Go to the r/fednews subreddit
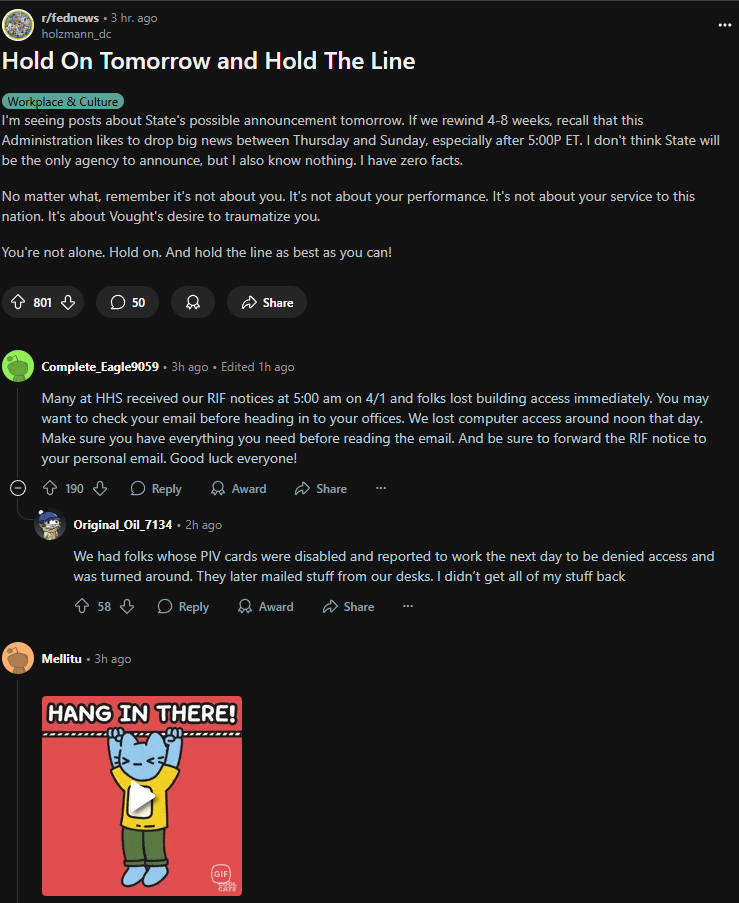 pos(70,18)
